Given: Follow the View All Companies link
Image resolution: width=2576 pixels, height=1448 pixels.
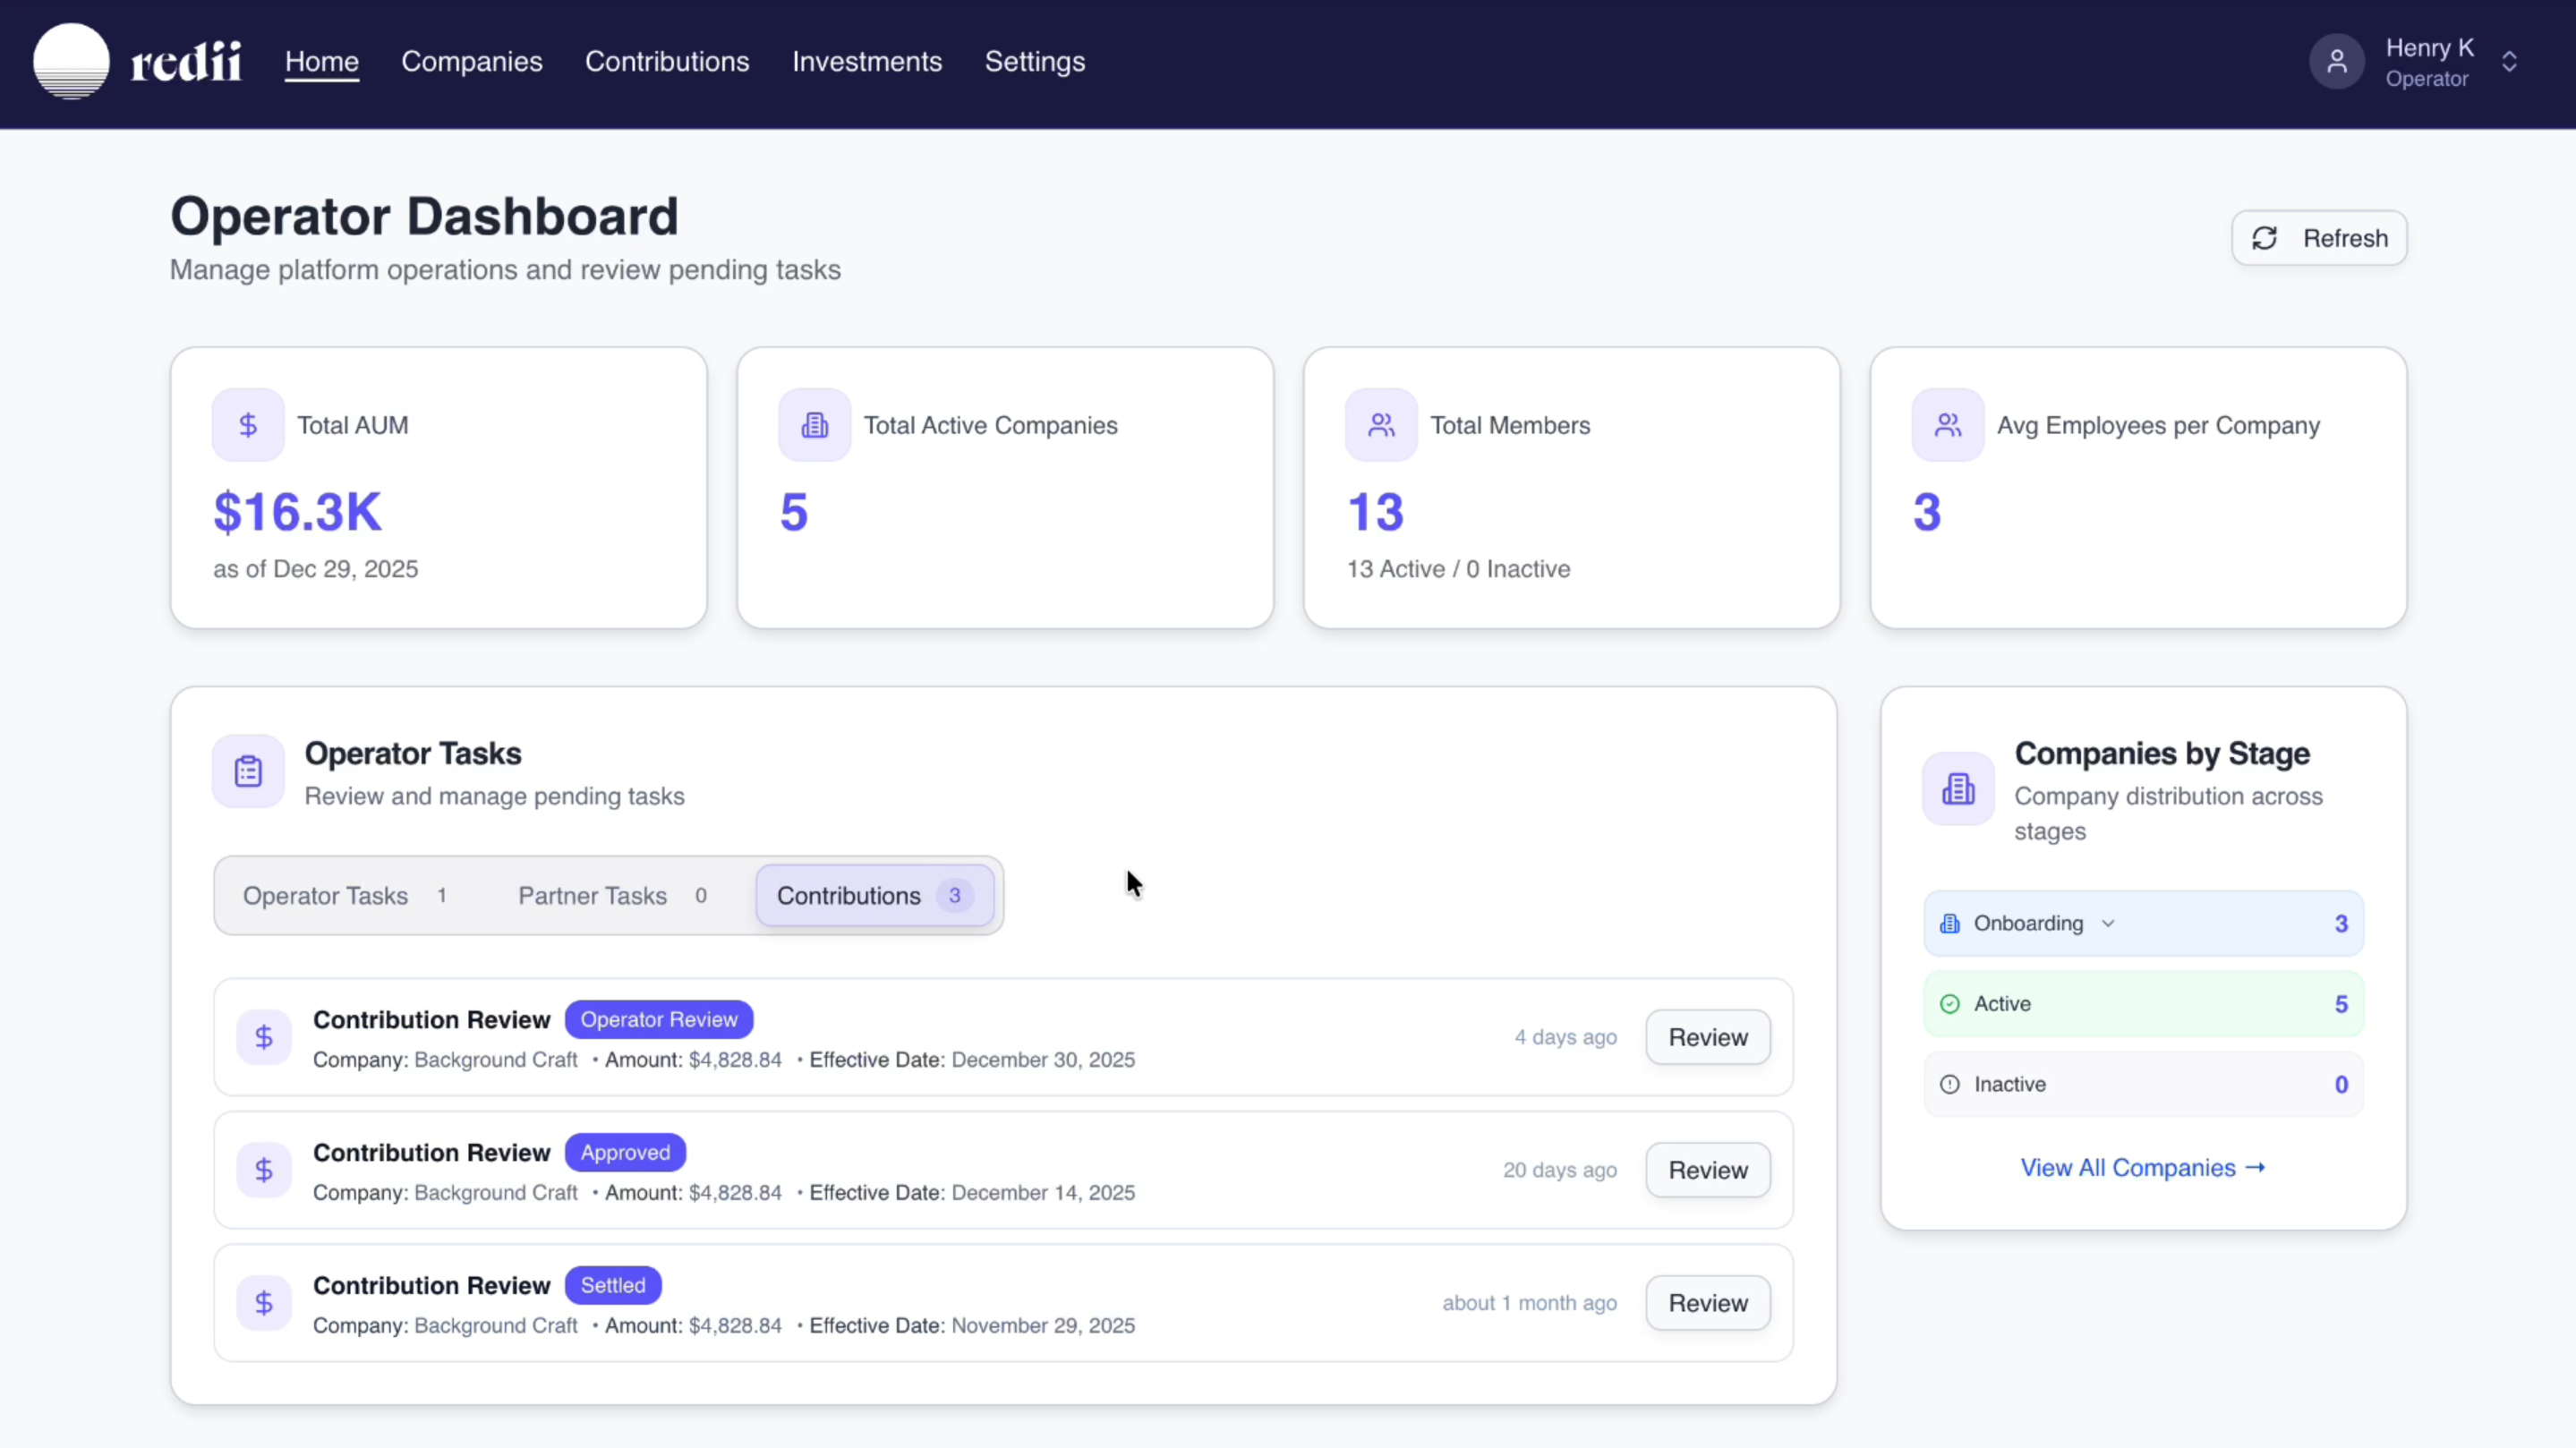Looking at the screenshot, I should [2142, 1168].
